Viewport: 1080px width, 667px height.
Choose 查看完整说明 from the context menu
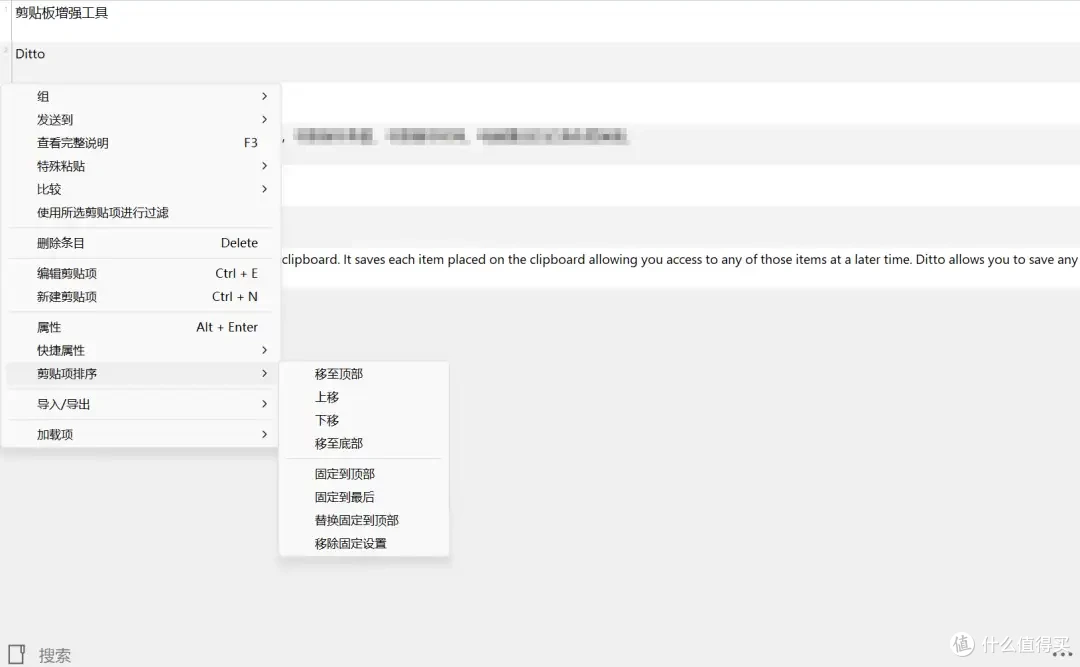[x=141, y=143]
